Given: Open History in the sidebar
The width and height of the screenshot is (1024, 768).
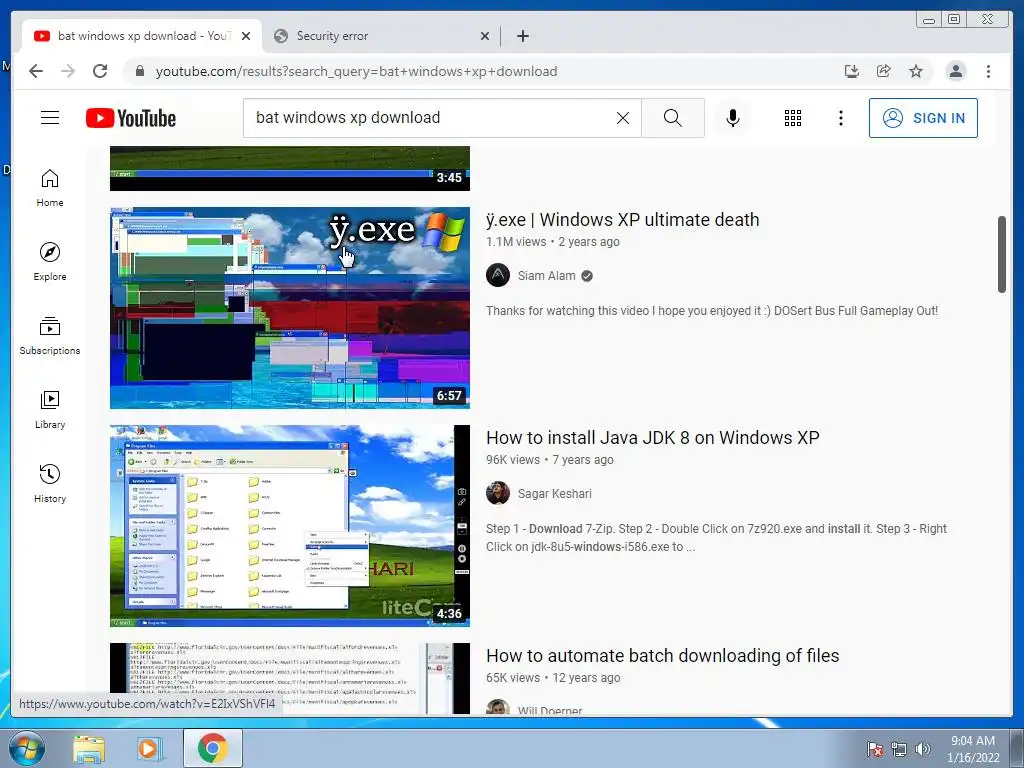Looking at the screenshot, I should pyautogui.click(x=50, y=483).
